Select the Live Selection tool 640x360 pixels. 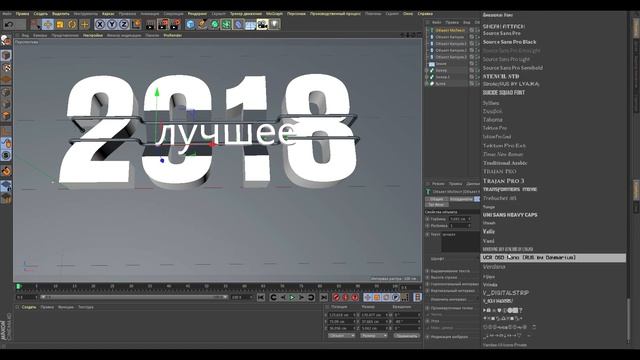click(36, 24)
